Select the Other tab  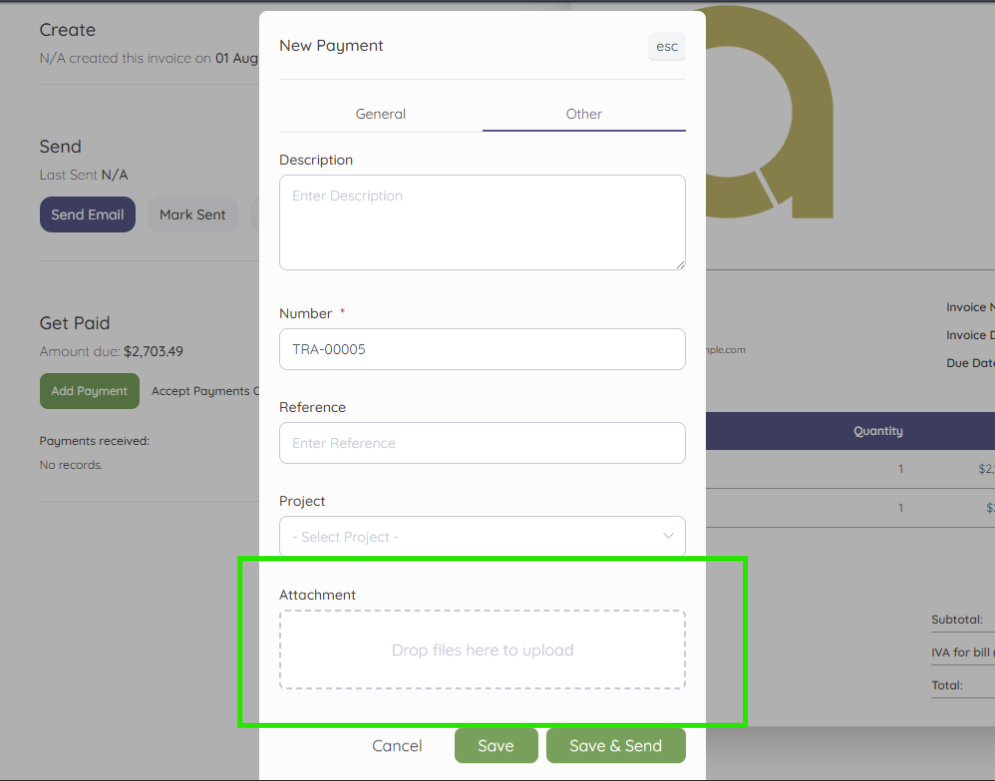583,114
